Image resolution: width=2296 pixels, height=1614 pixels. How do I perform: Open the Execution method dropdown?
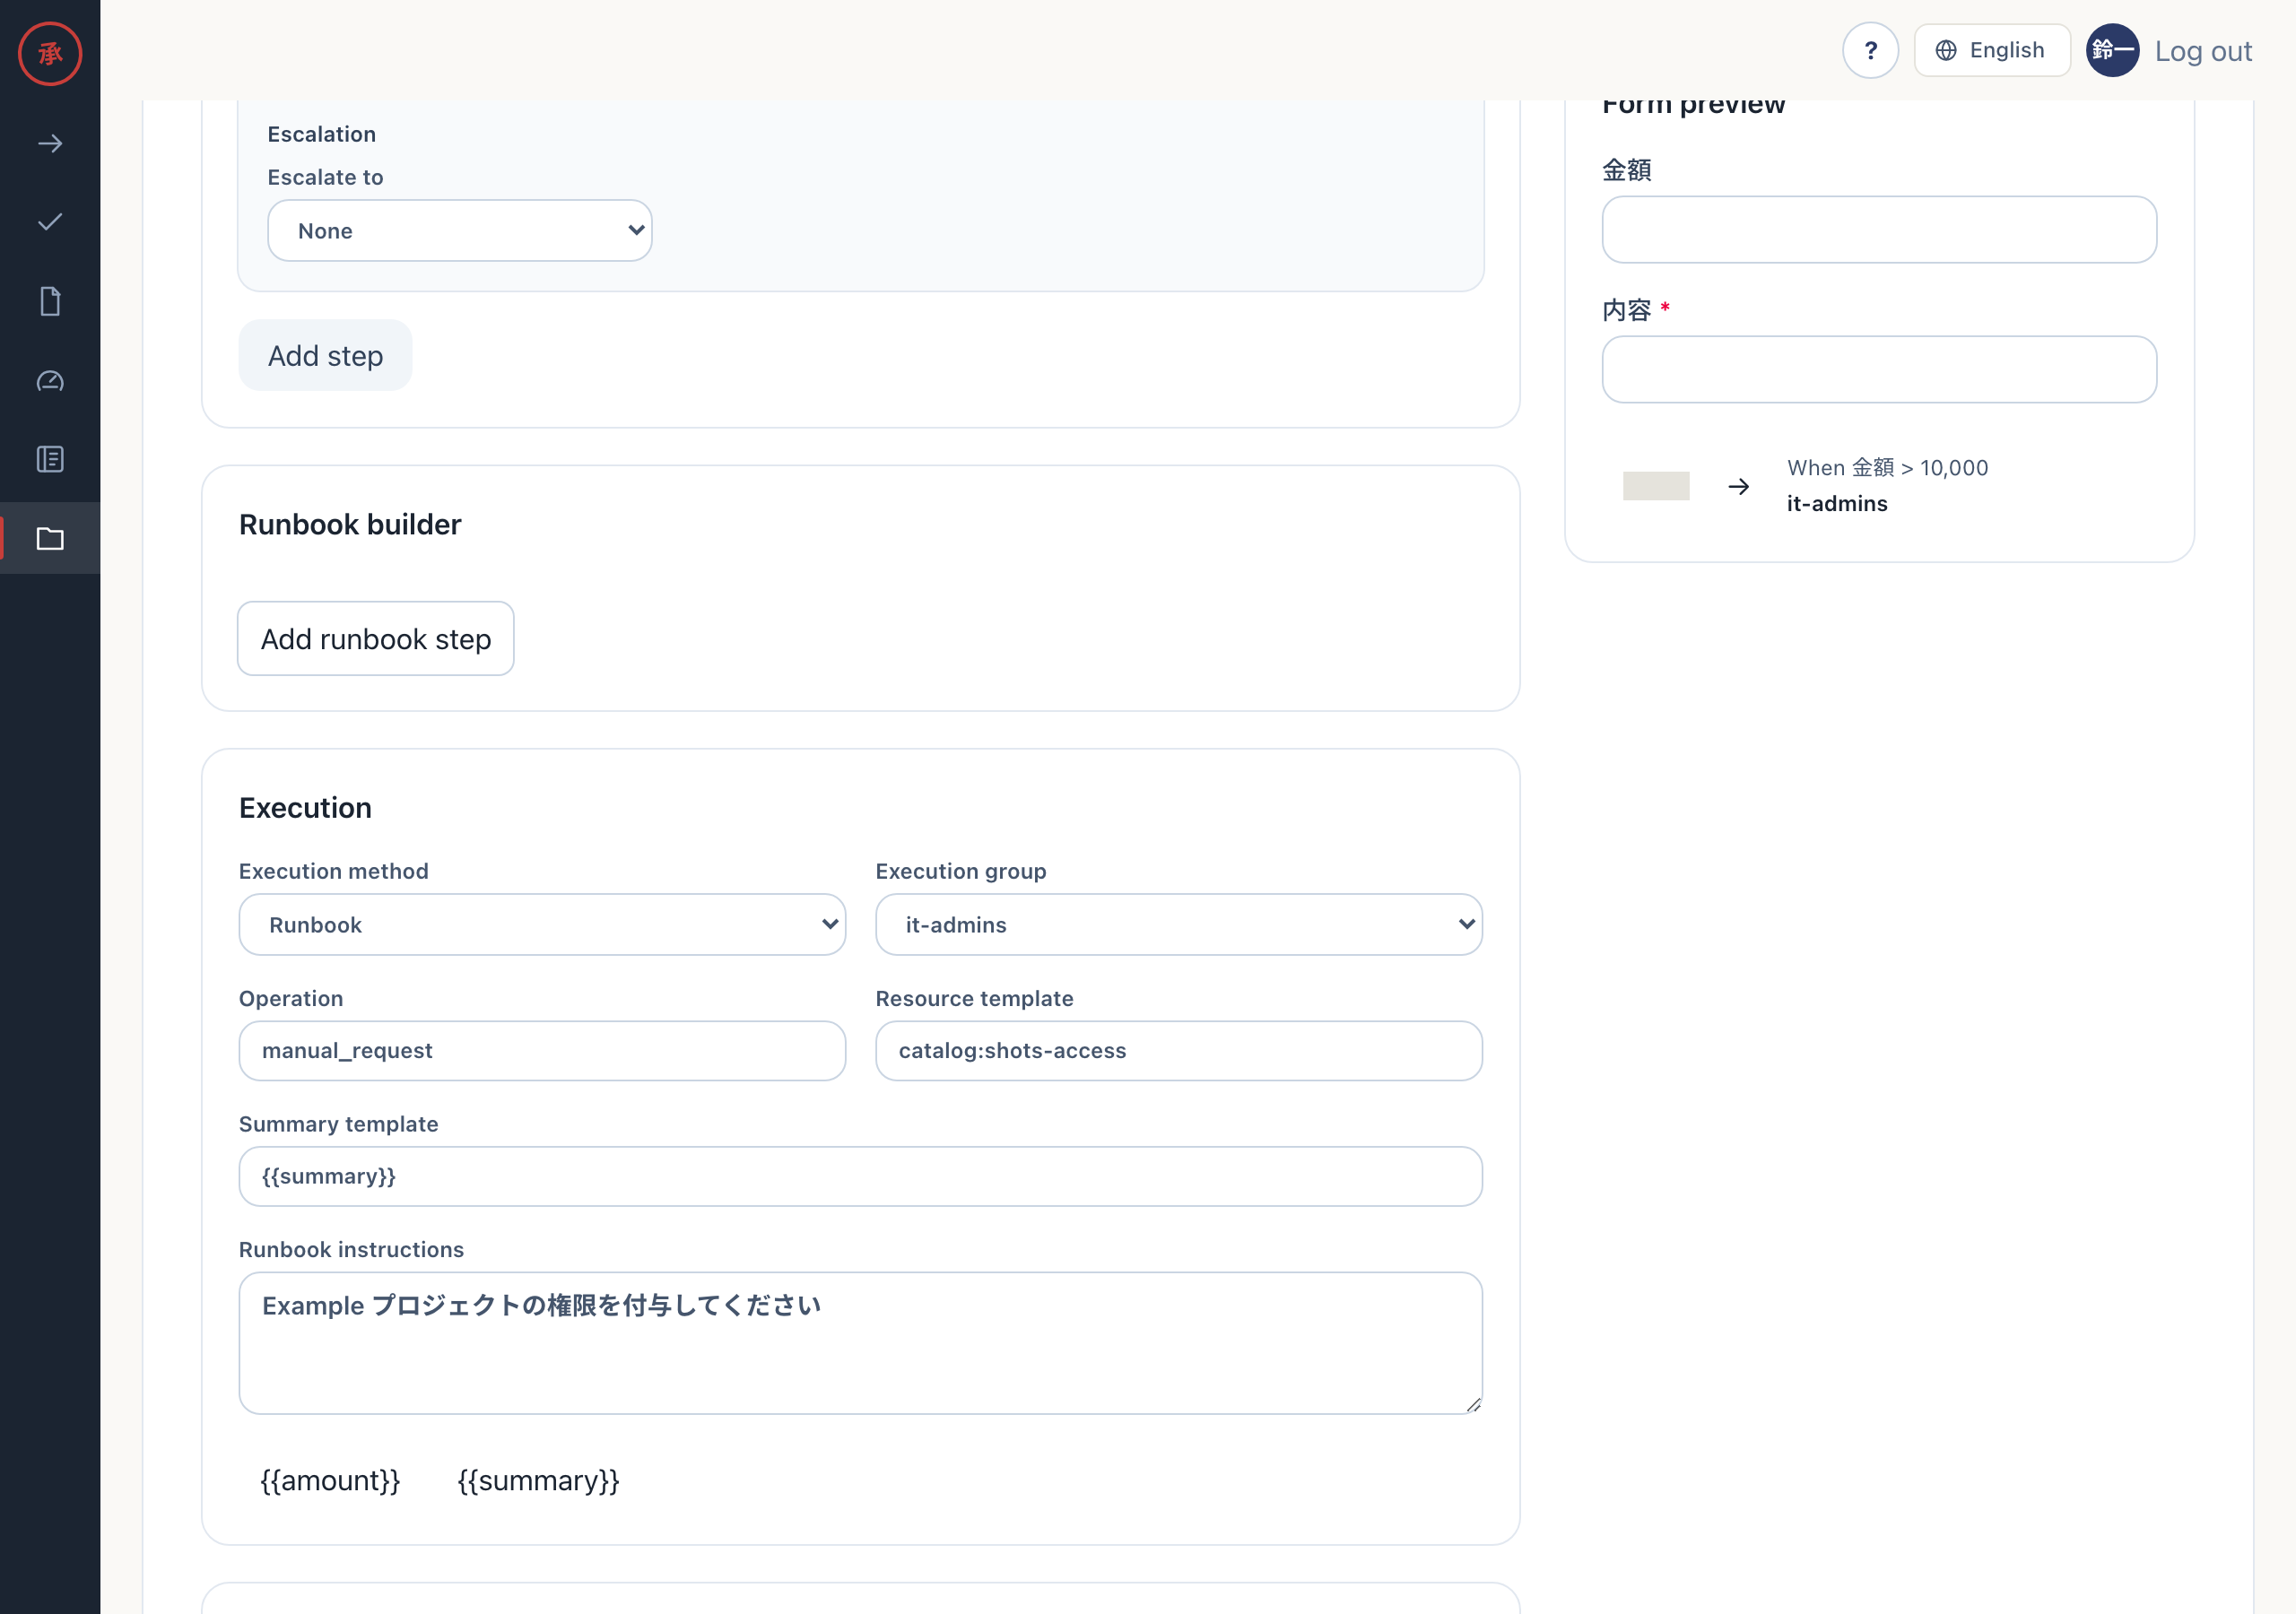click(542, 924)
